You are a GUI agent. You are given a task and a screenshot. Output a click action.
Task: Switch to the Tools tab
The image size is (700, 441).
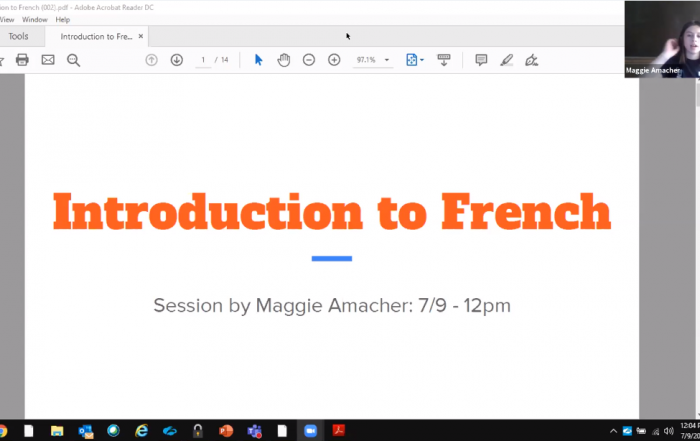coord(19,37)
